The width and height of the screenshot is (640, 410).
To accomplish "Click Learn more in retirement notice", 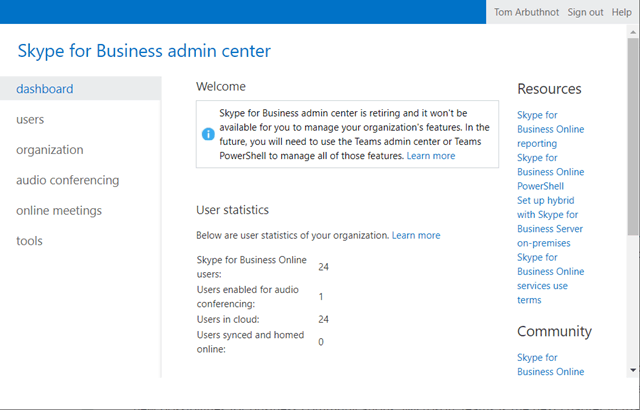I will pyautogui.click(x=431, y=156).
